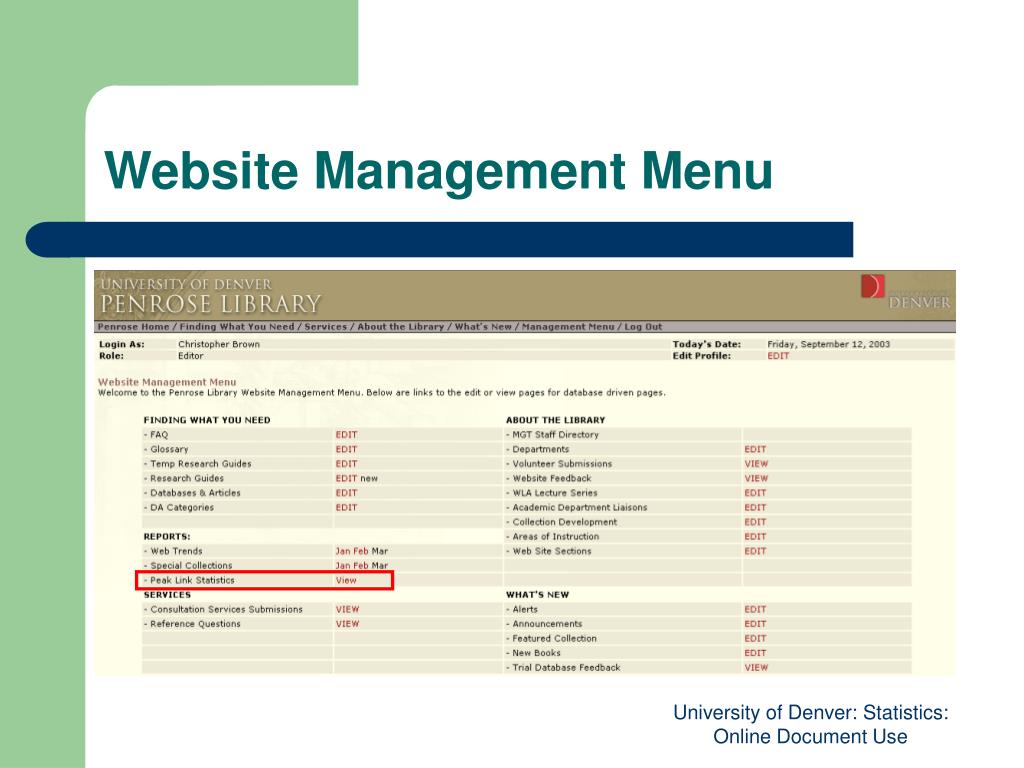Open Jan report for Web Trends
The height and width of the screenshot is (768, 1024).
(x=342, y=551)
